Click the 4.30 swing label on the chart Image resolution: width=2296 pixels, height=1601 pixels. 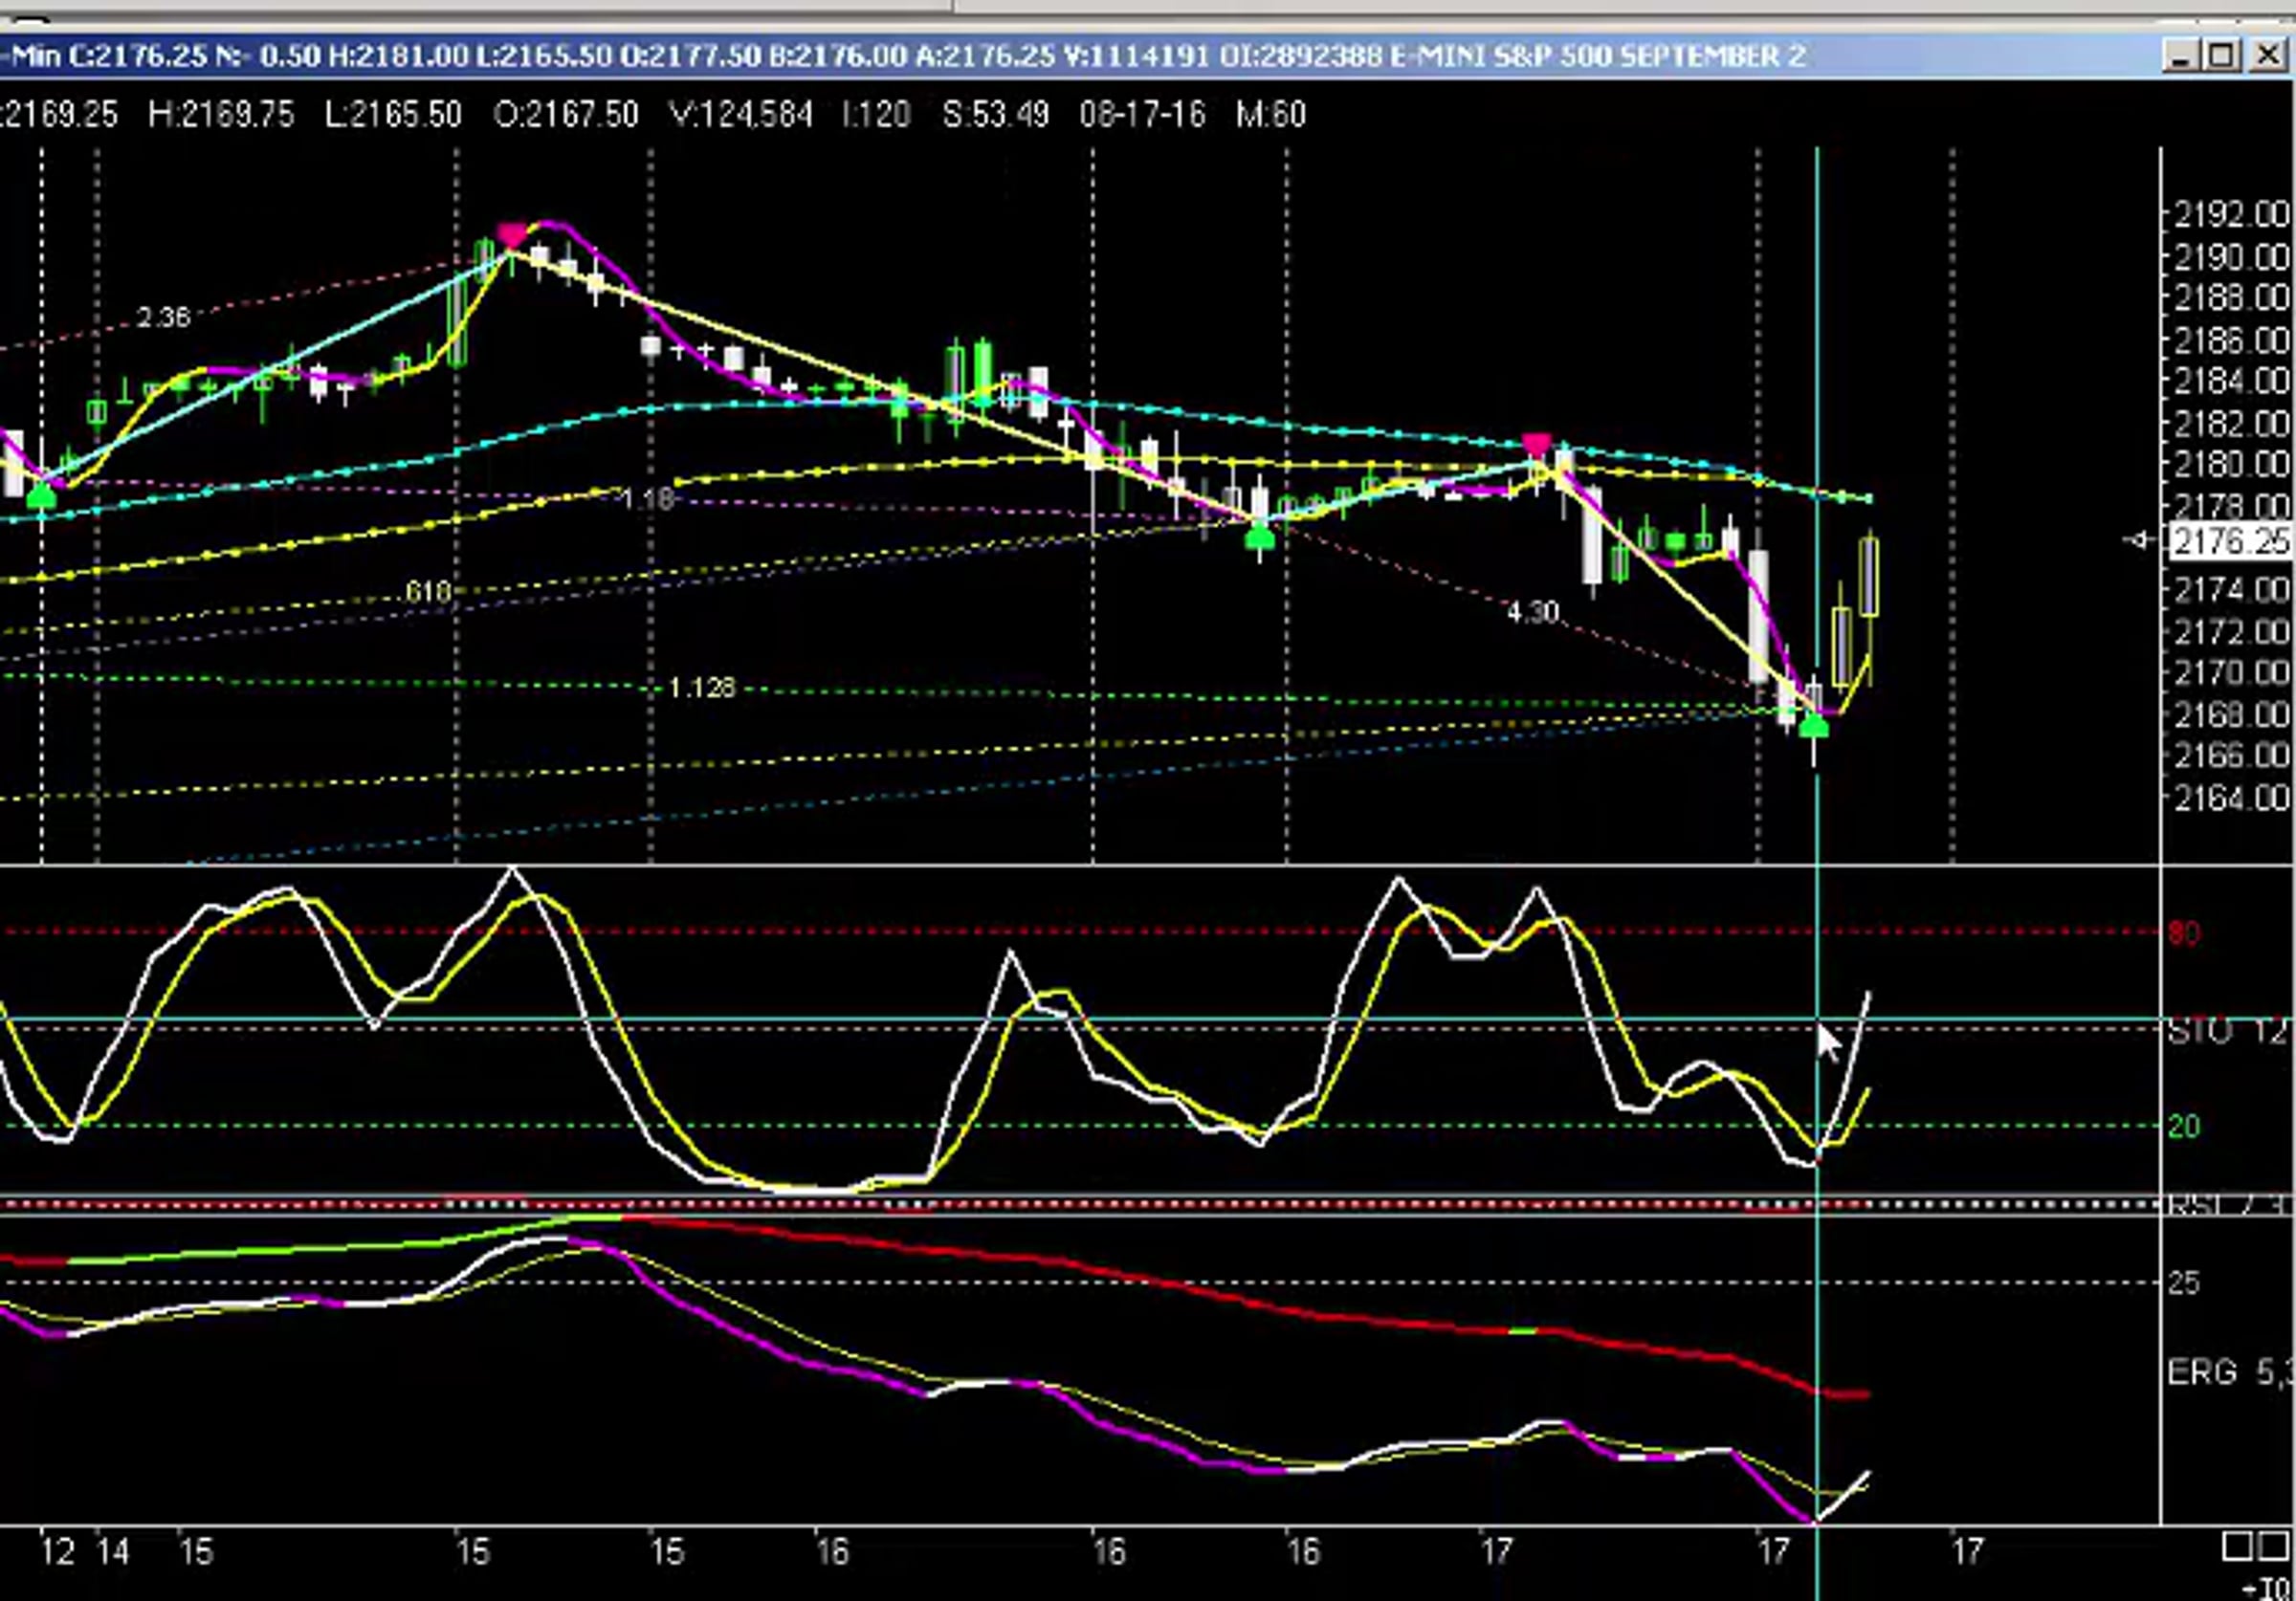click(1533, 611)
